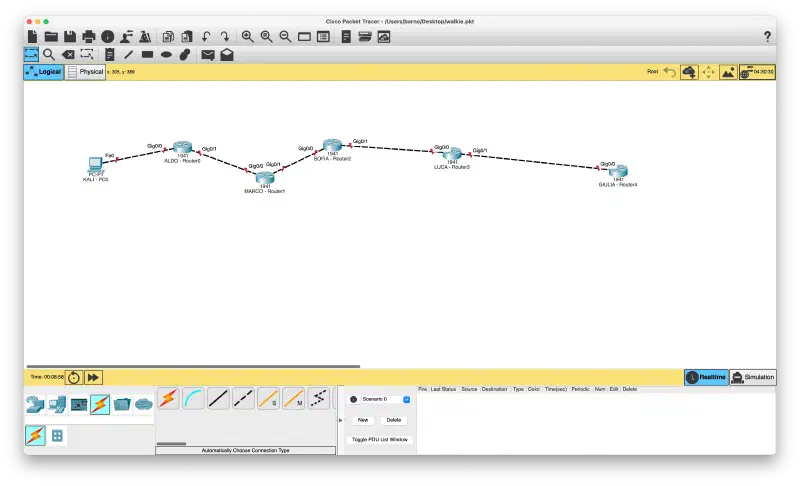Screen dimensions: 800x486
Task: Click the Delete scenario button
Action: (393, 420)
